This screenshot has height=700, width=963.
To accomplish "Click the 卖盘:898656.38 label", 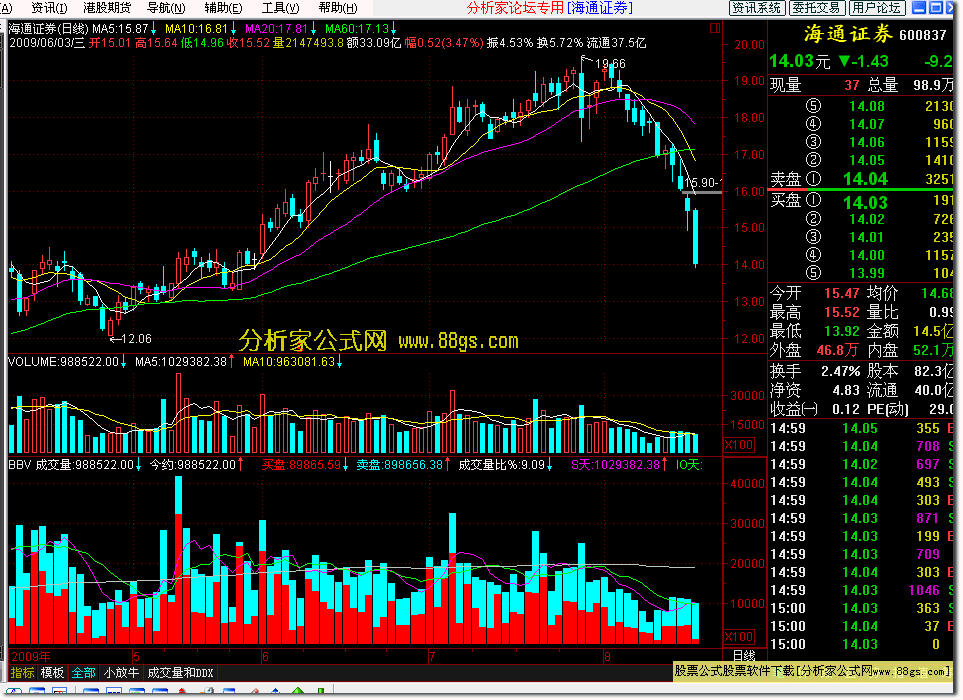I will (x=399, y=465).
